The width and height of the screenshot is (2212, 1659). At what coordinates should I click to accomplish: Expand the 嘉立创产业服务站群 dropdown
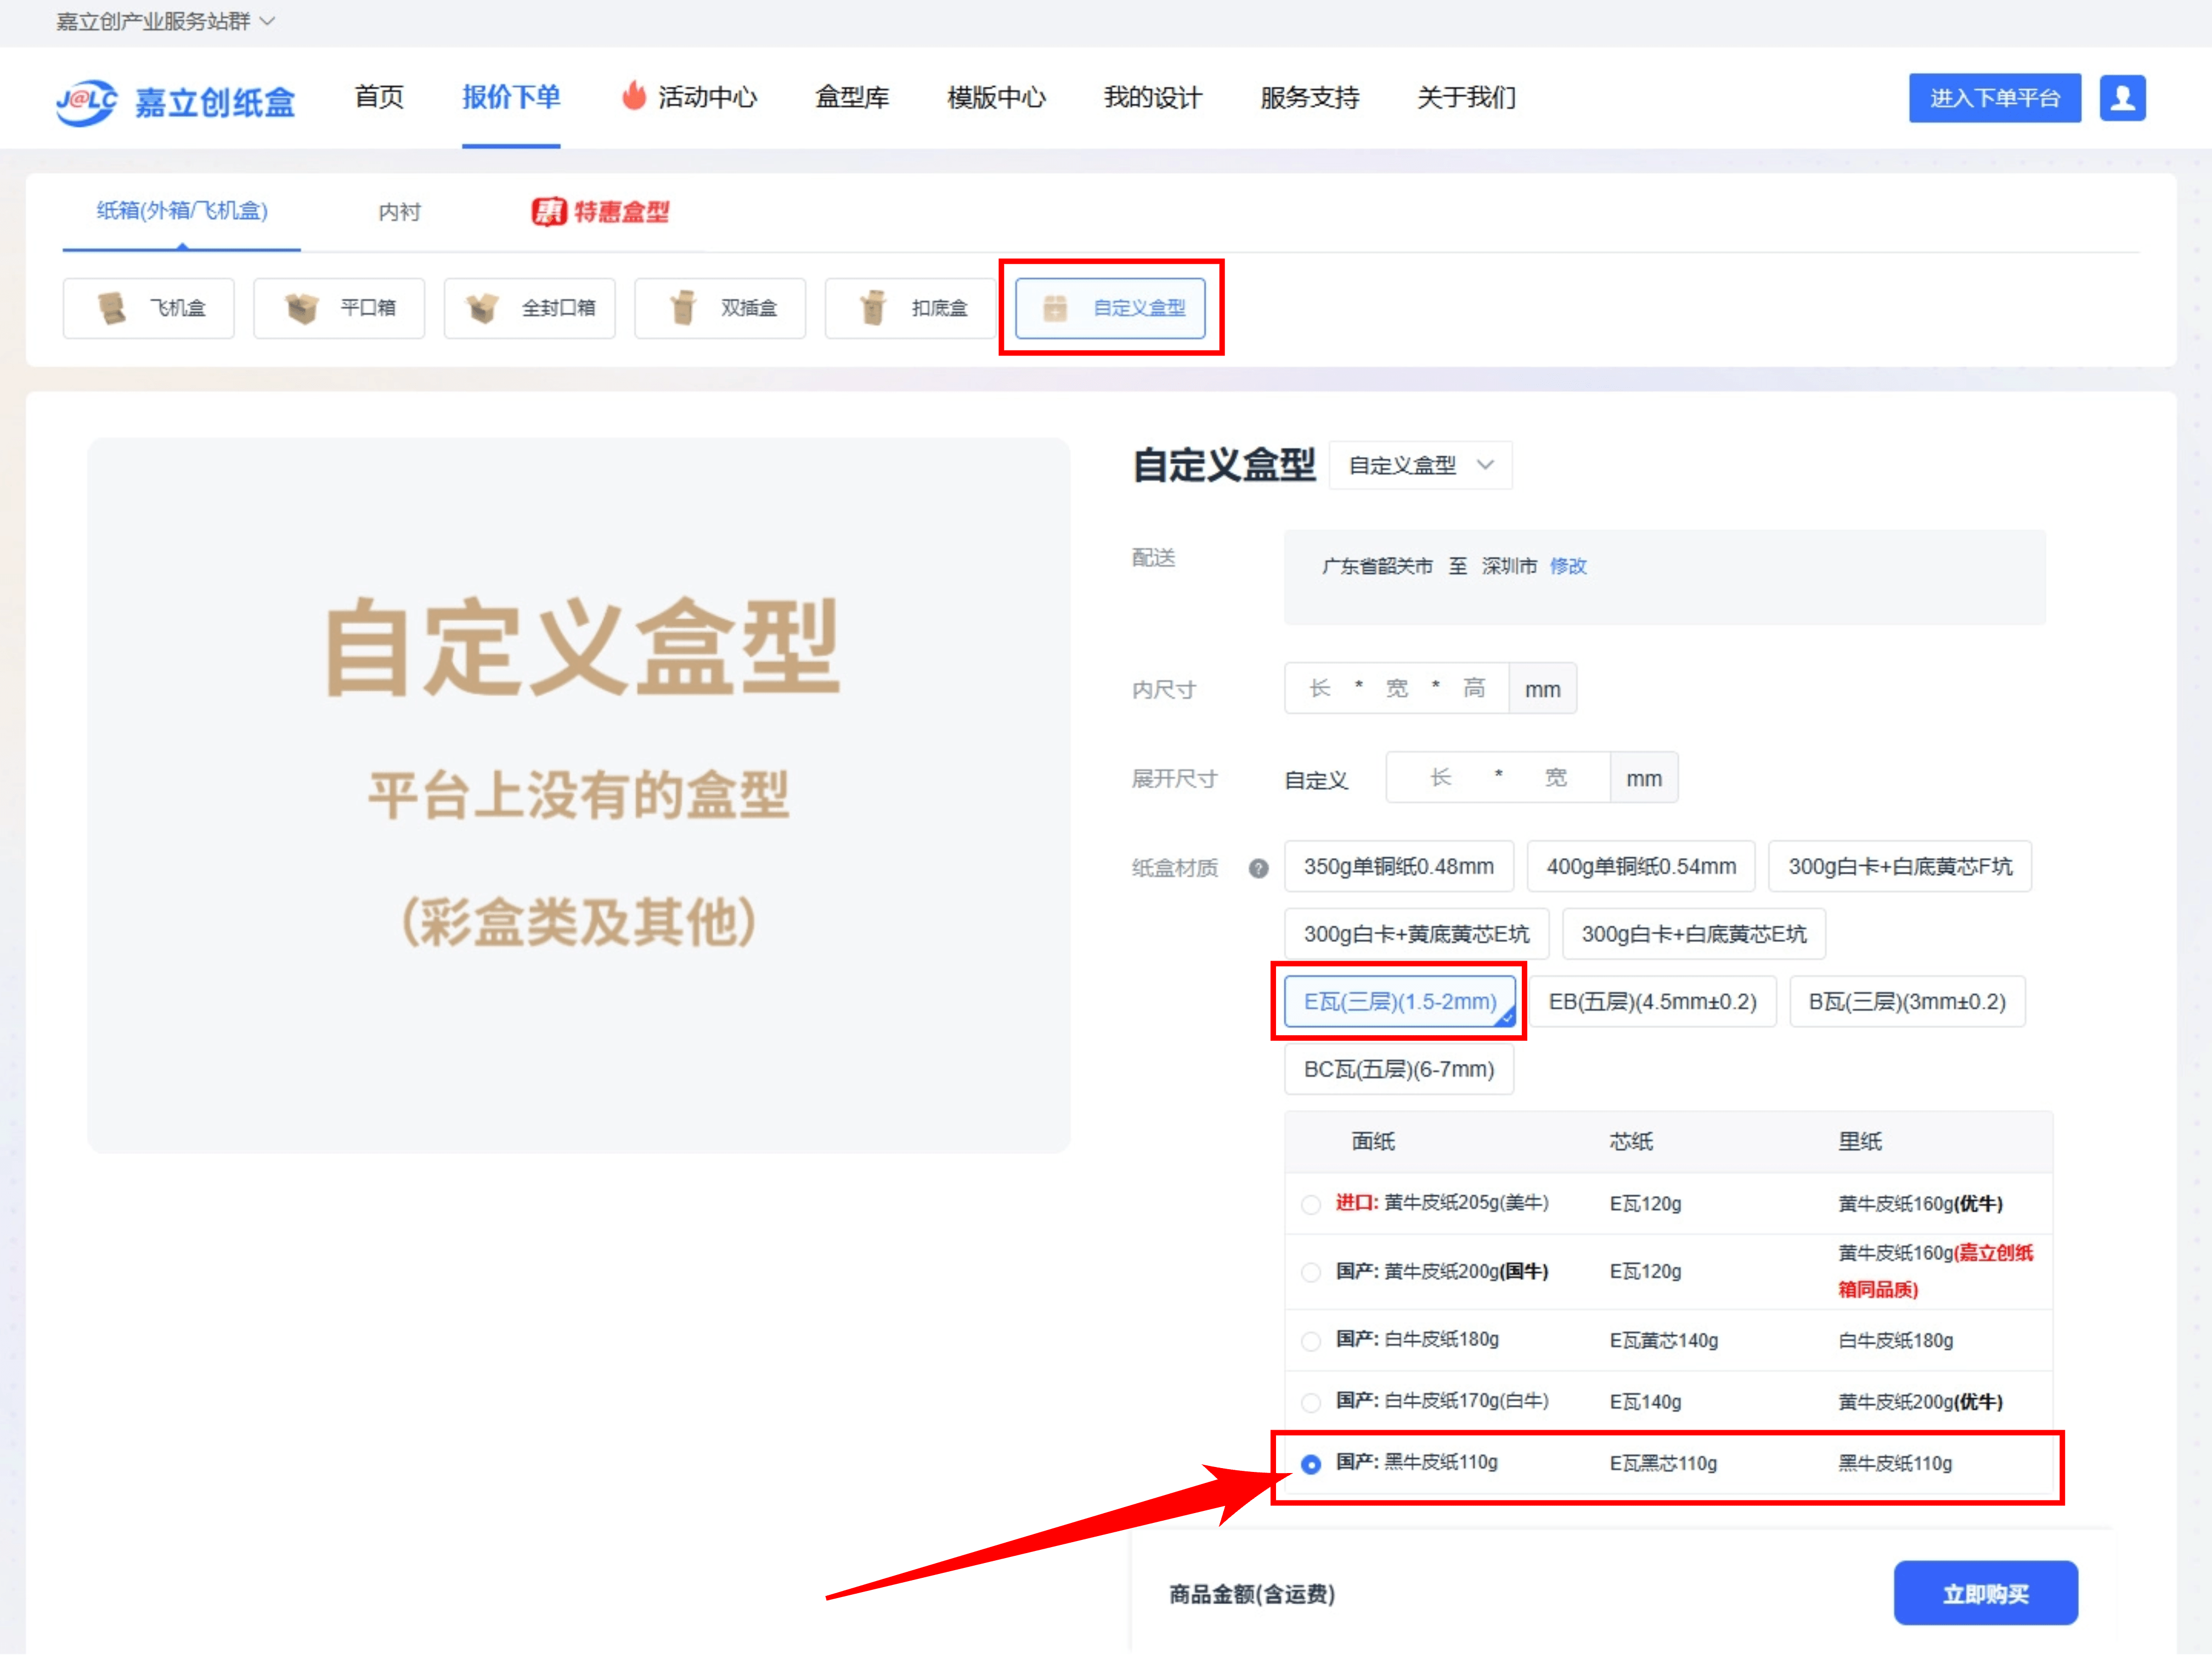(165, 21)
